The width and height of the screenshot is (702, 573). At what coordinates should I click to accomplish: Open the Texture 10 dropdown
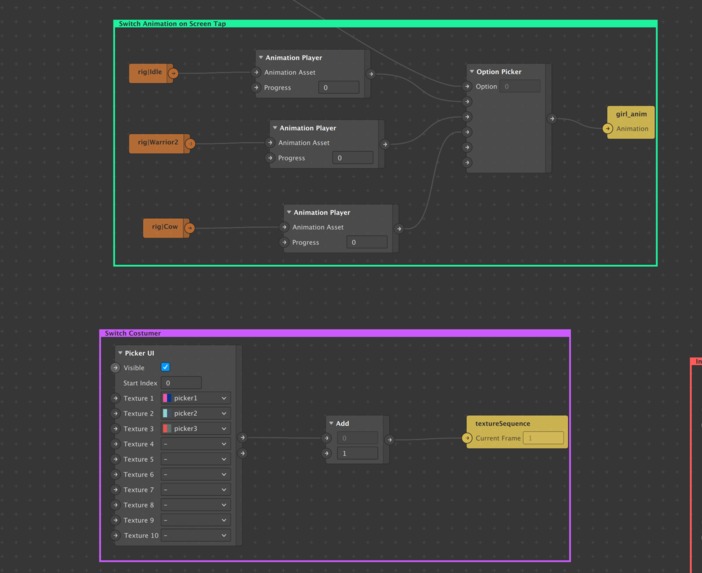[196, 535]
